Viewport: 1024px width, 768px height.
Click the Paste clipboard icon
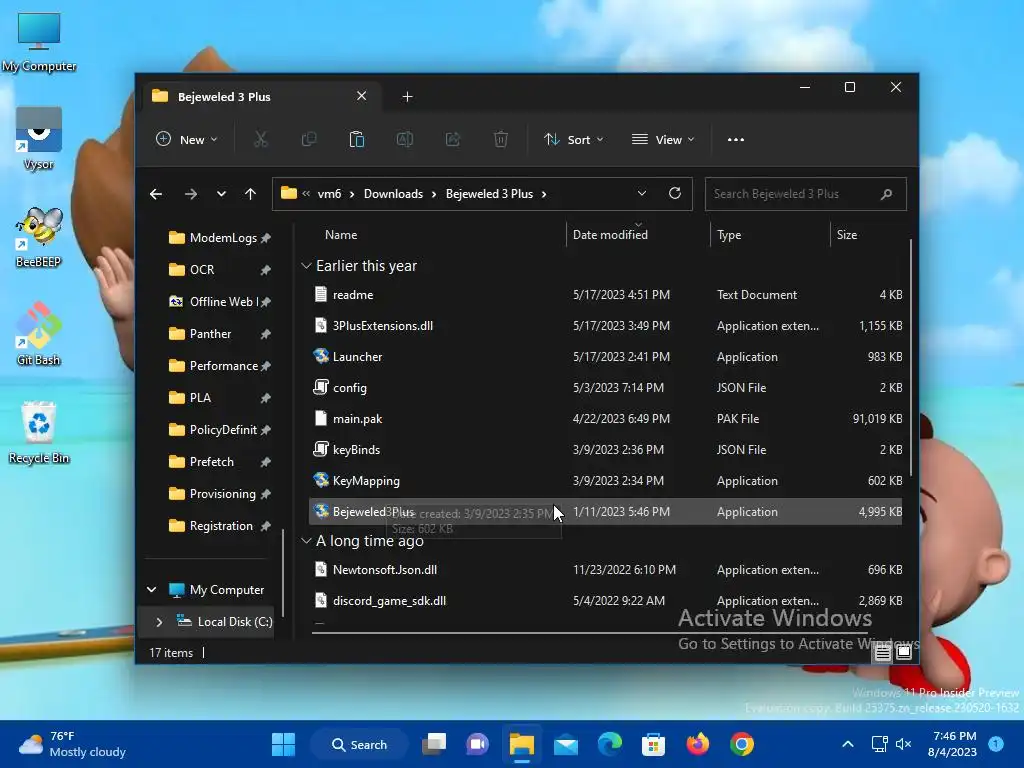(x=357, y=139)
